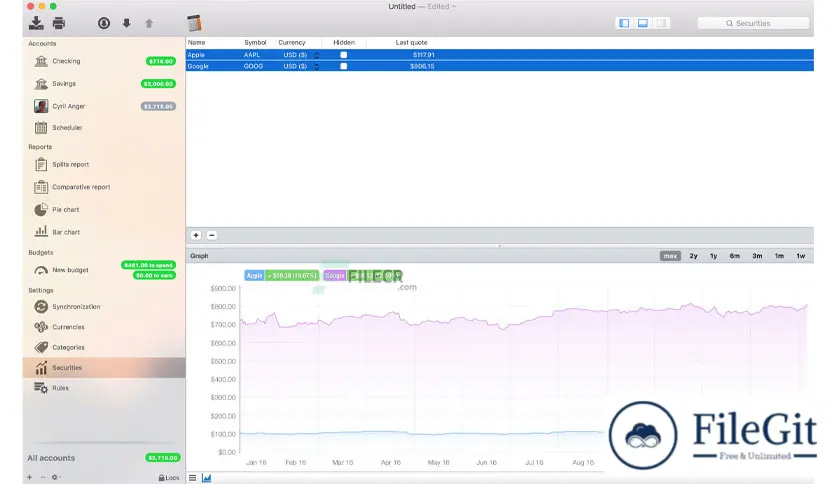
Task: Sort by the Hidden column header
Action: click(x=344, y=43)
